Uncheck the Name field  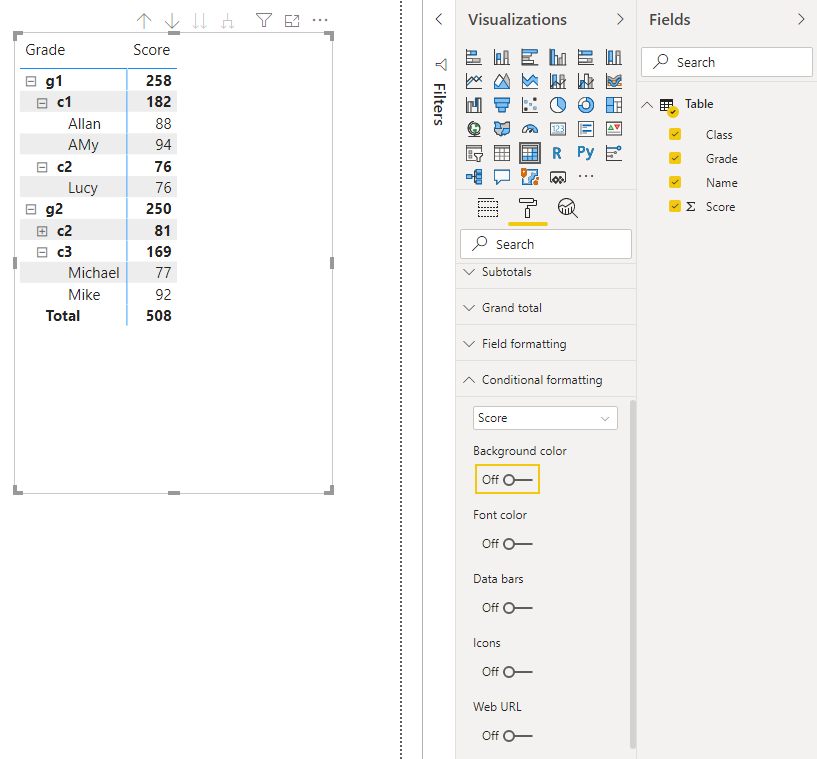pyautogui.click(x=675, y=182)
